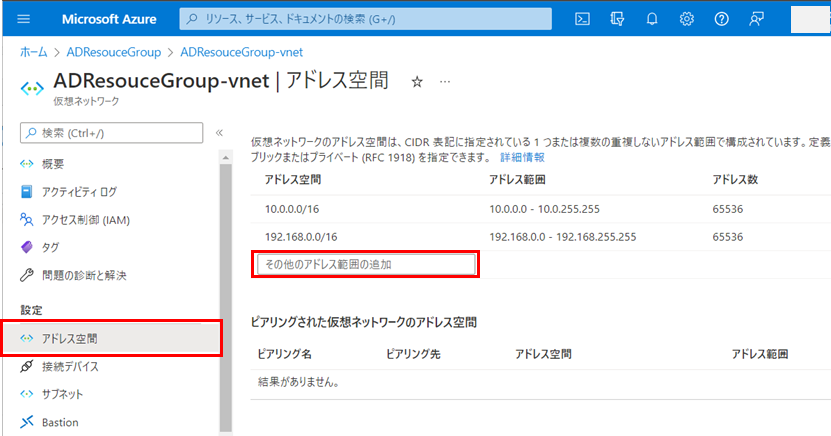Collapse the sidebar with double chevron
This screenshot has height=436, width=831.
pyautogui.click(x=219, y=133)
